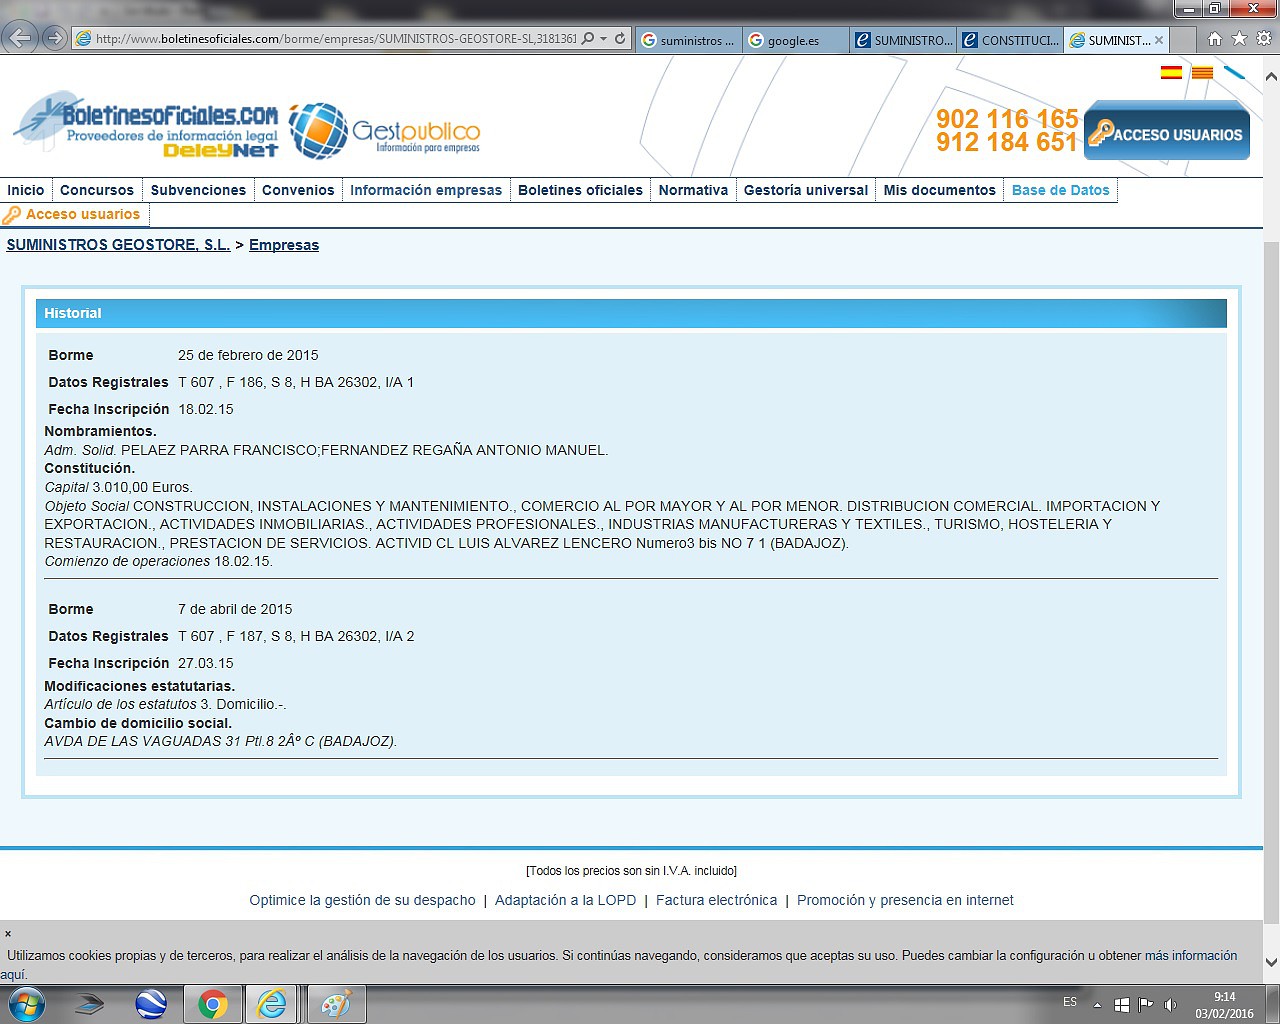Image resolution: width=1280 pixels, height=1024 pixels.
Task: Click registry data 'T 607 , F 186' entry
Action: coord(296,382)
